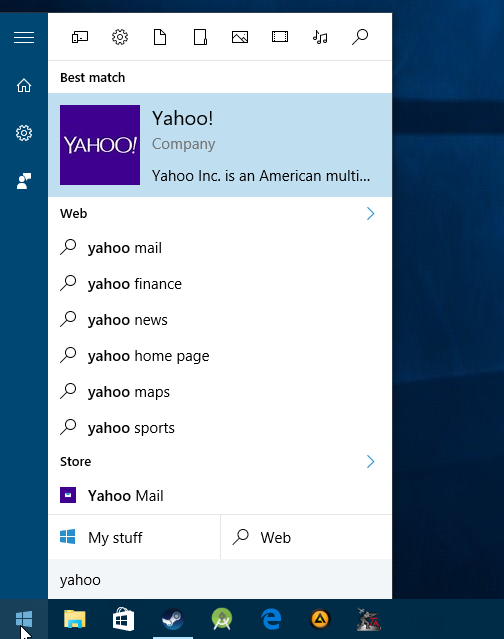Screen dimensions: 504x639
Task: Select the 'yahoo news' suggestion
Action: (220, 320)
